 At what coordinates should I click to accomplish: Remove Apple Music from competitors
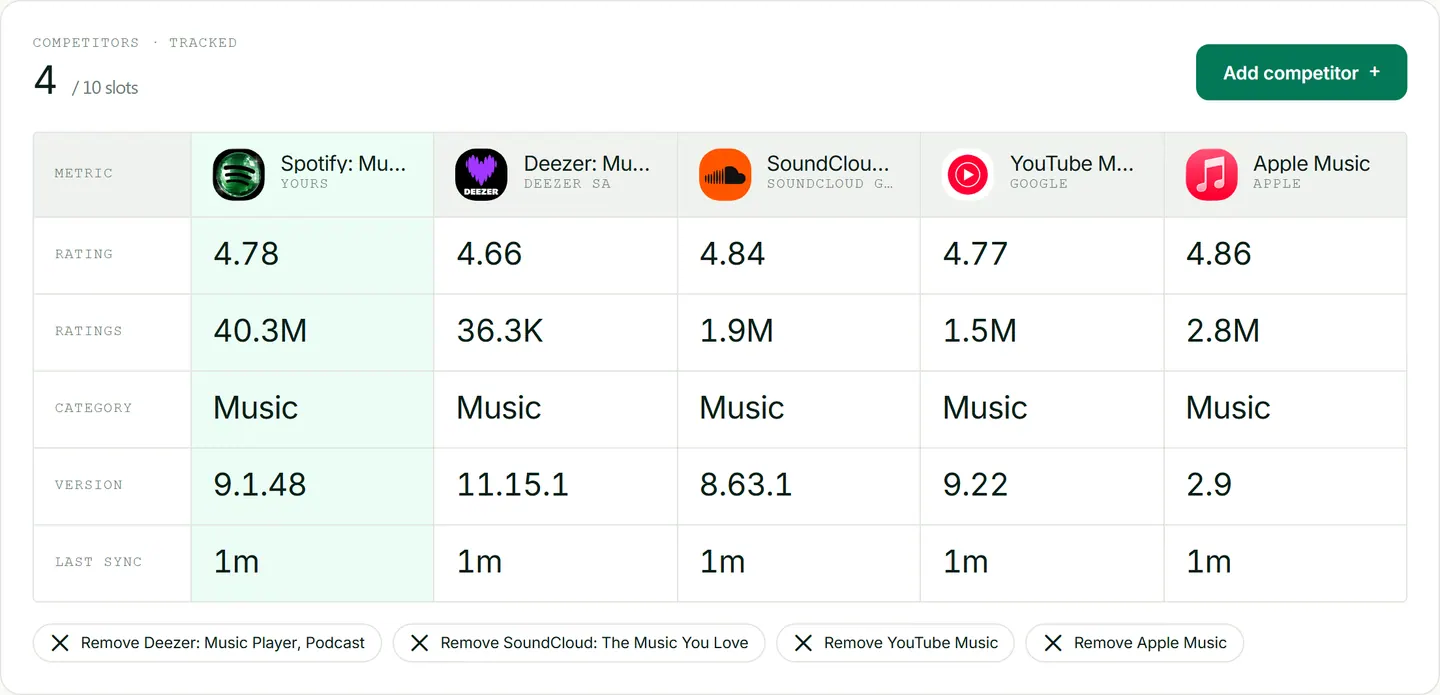[1134, 643]
